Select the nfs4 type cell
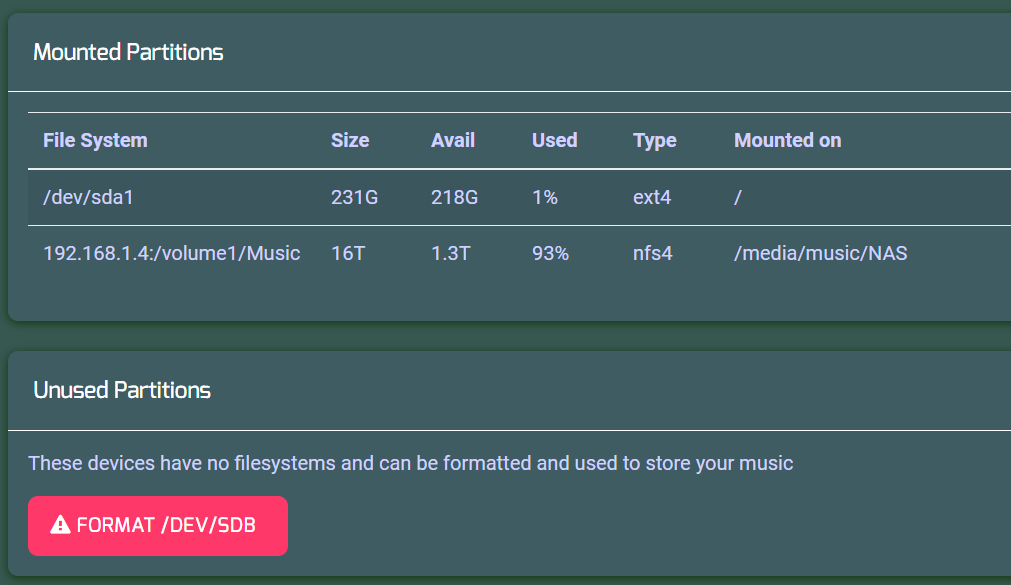The image size is (1011, 585). coord(653,253)
